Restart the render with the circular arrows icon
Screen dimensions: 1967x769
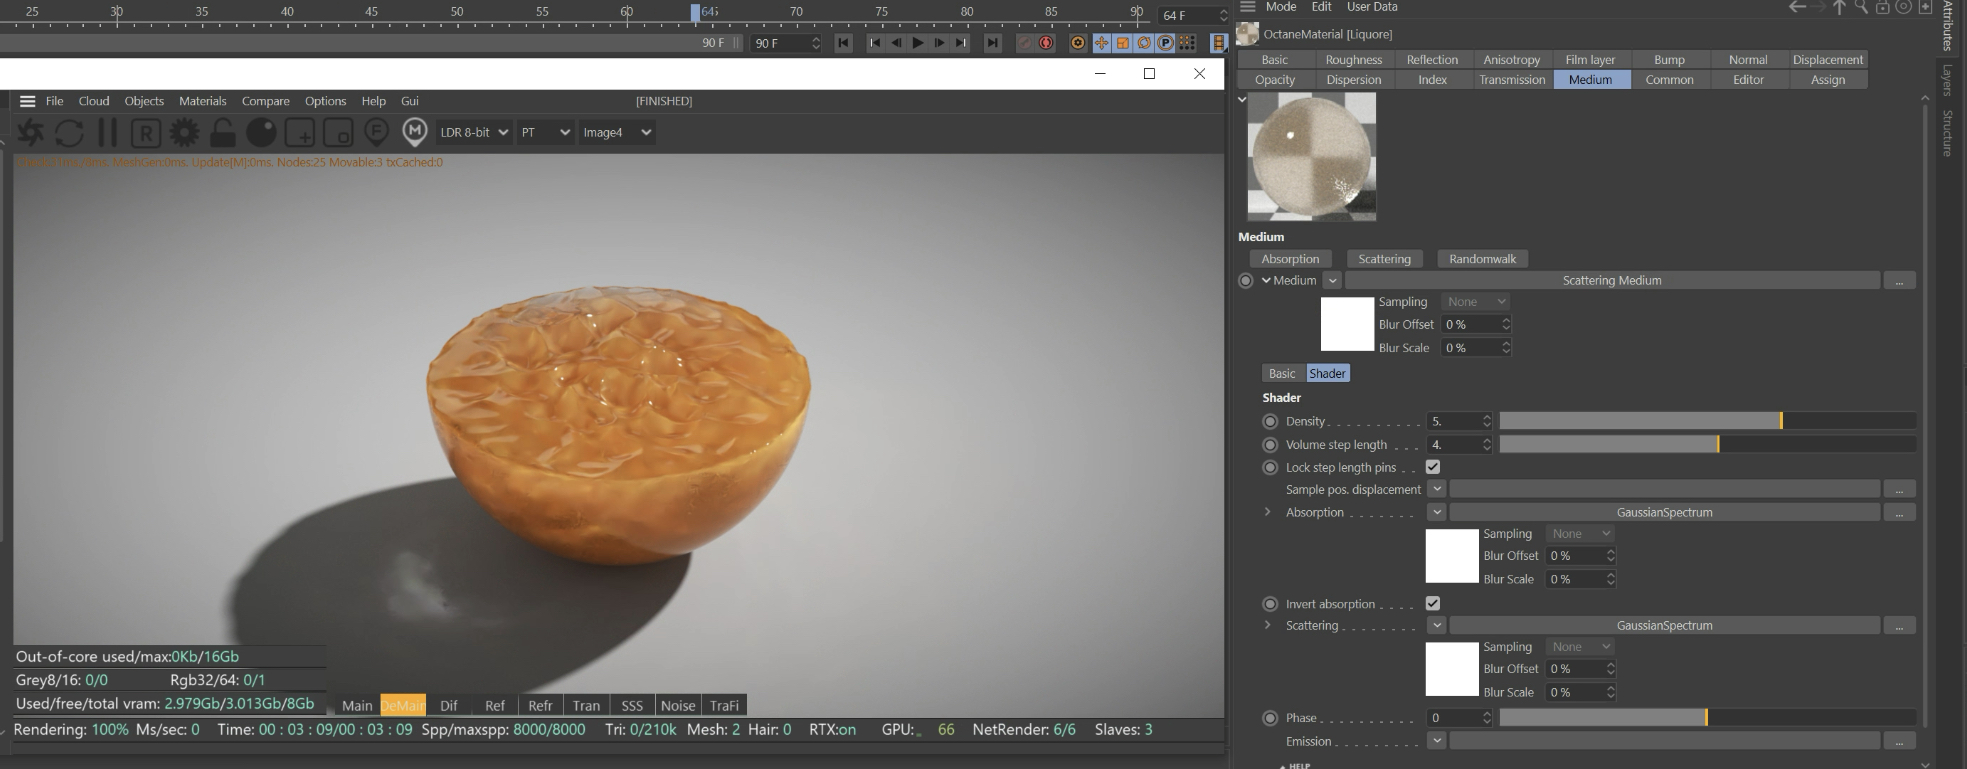click(x=69, y=132)
